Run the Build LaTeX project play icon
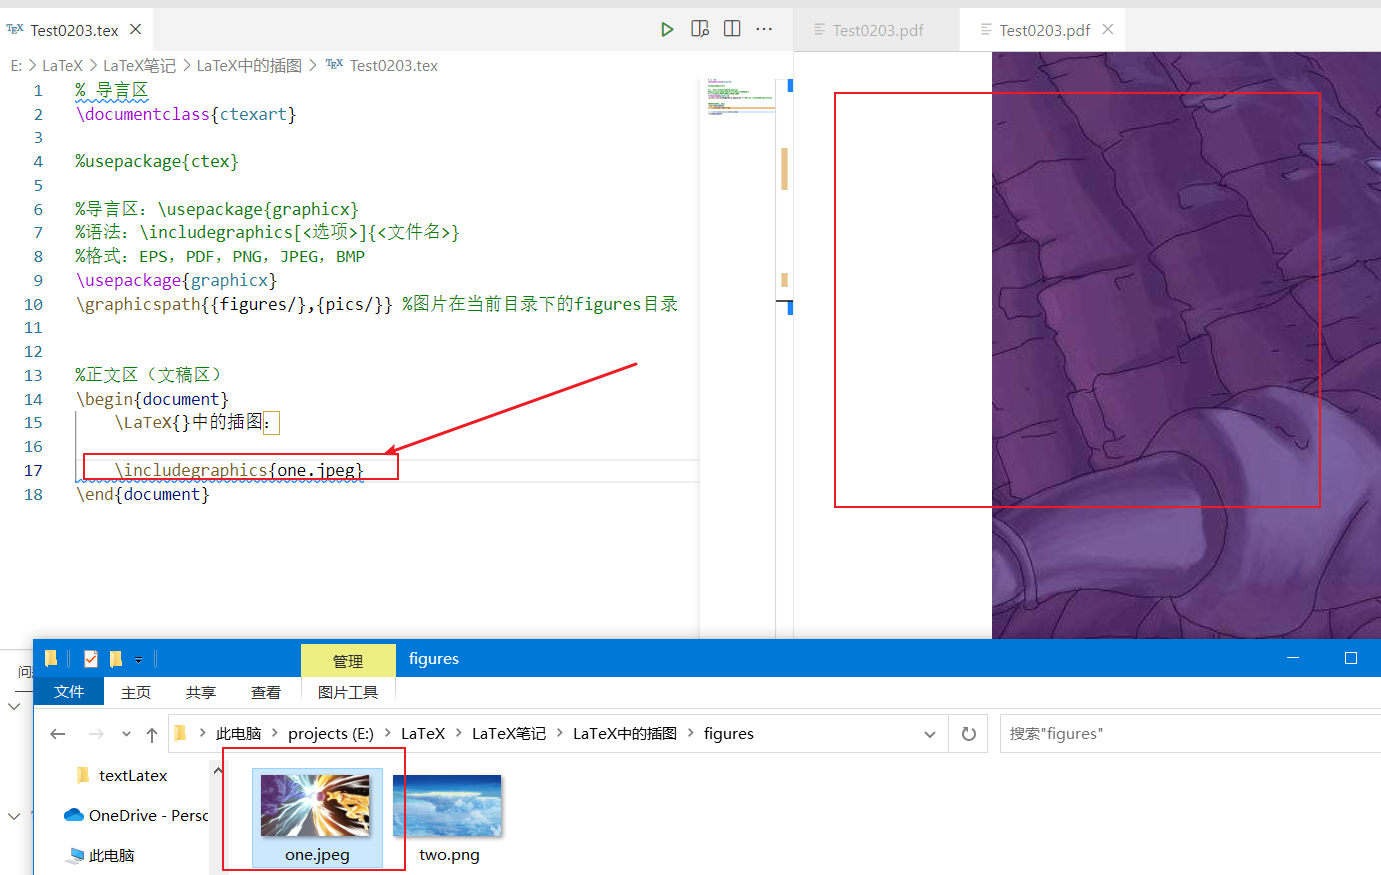 [667, 29]
